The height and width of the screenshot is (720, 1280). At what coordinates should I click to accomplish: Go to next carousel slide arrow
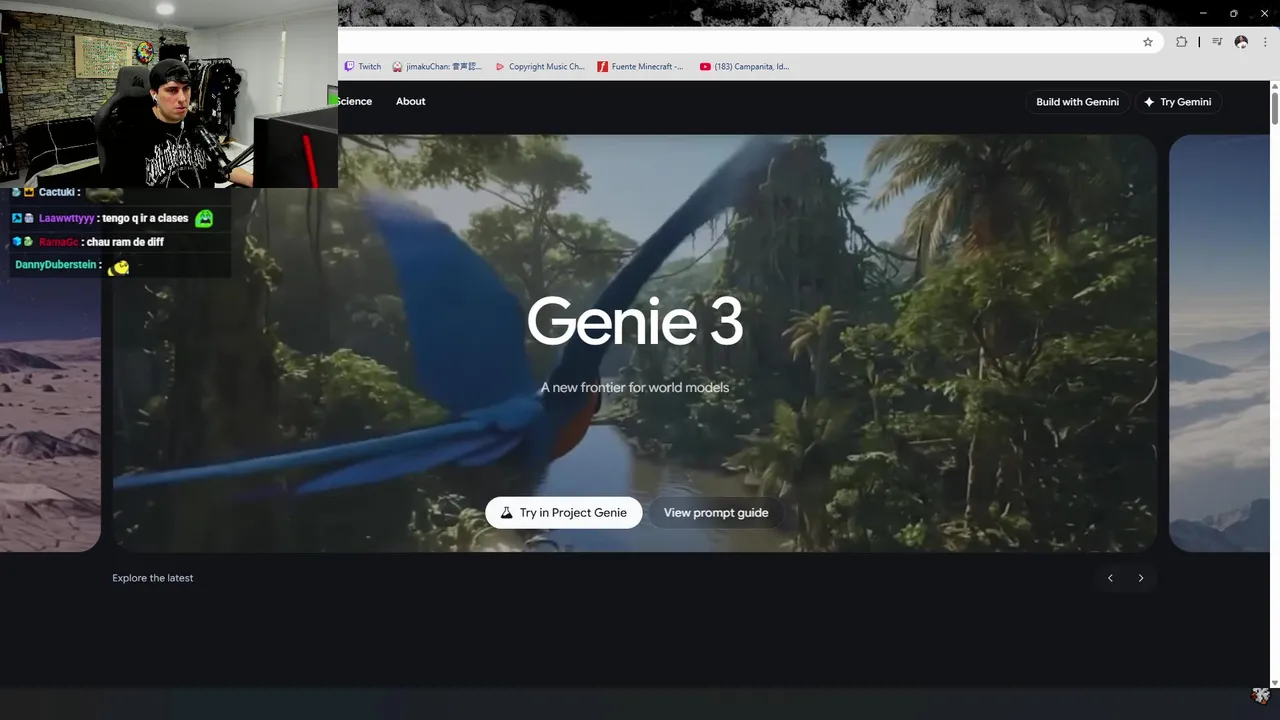pyautogui.click(x=1141, y=578)
